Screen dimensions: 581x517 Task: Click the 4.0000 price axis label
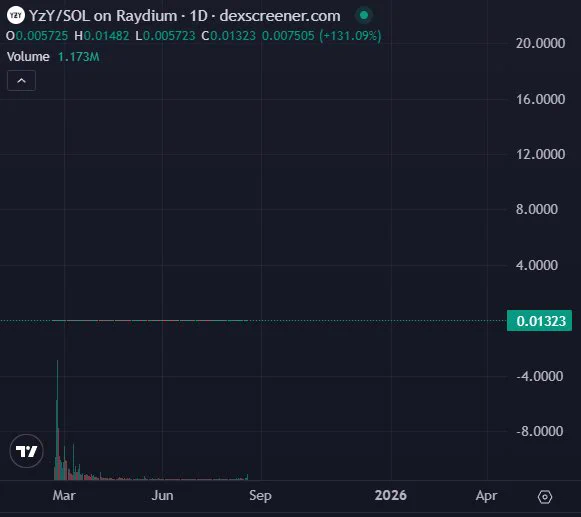(x=537, y=265)
